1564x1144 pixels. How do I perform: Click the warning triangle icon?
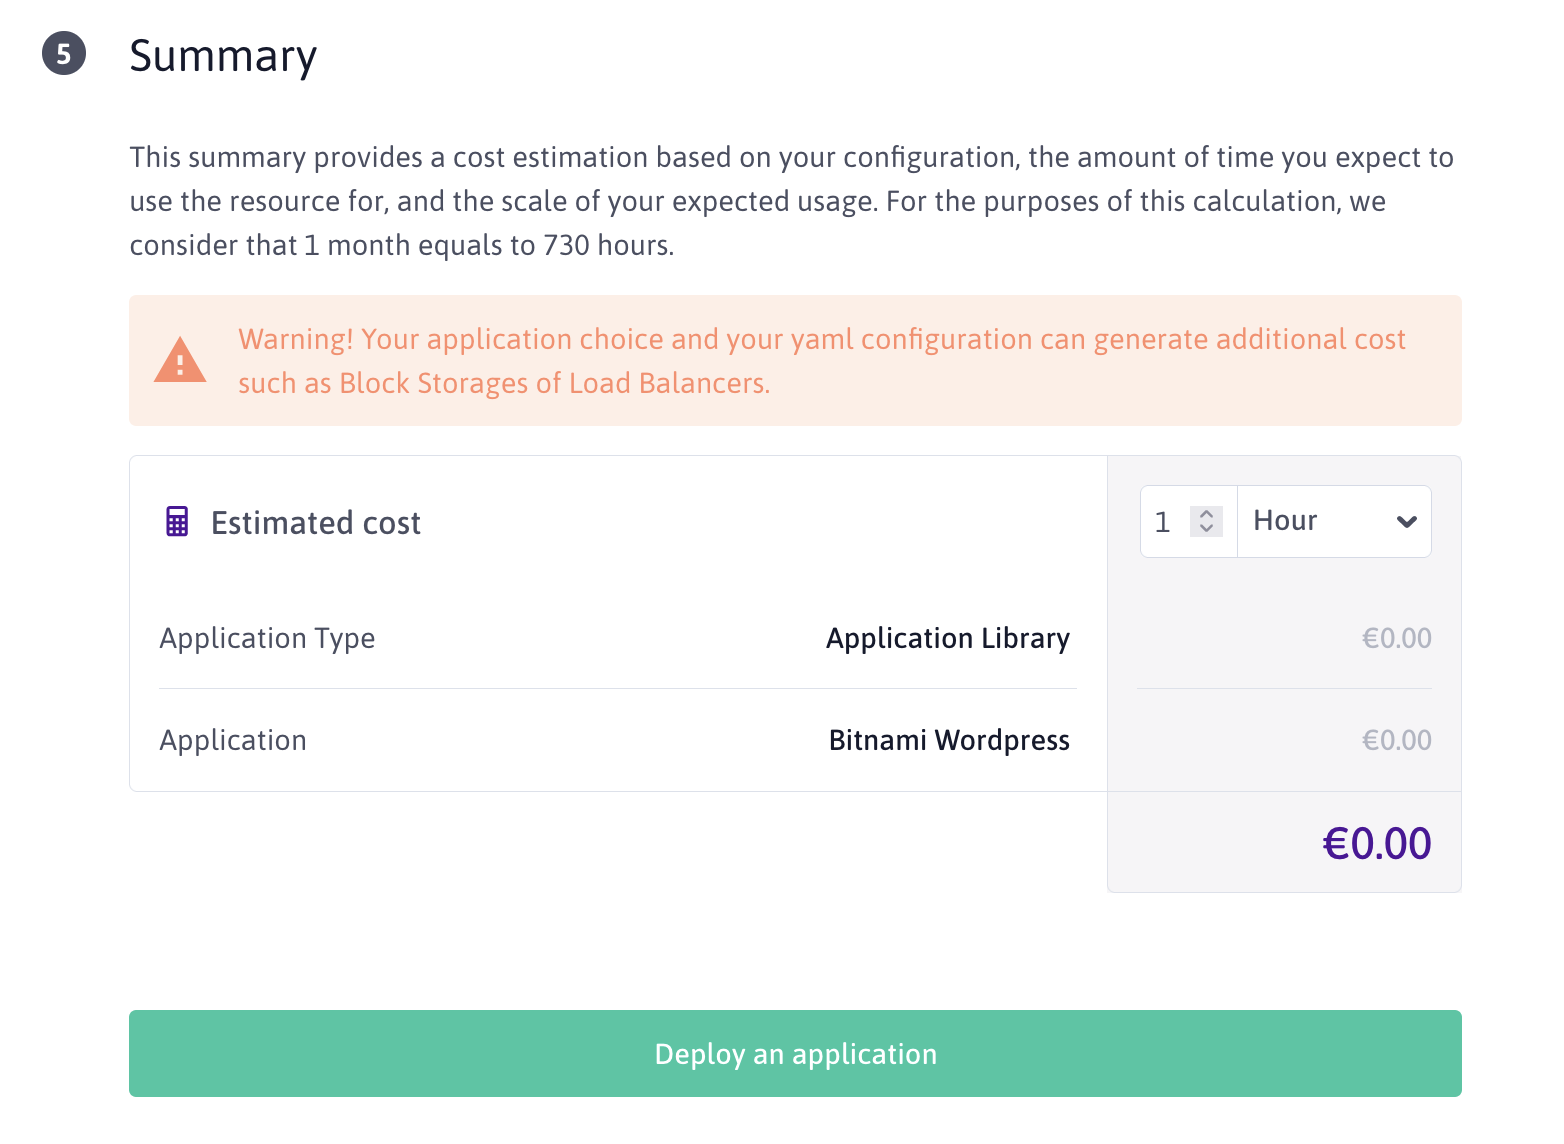point(180,360)
